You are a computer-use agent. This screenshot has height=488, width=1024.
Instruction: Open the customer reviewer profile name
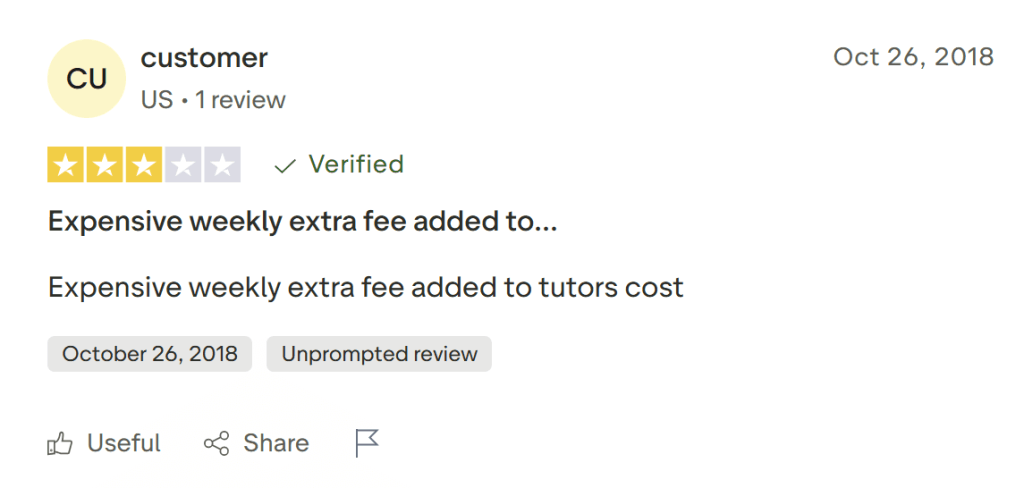(204, 58)
